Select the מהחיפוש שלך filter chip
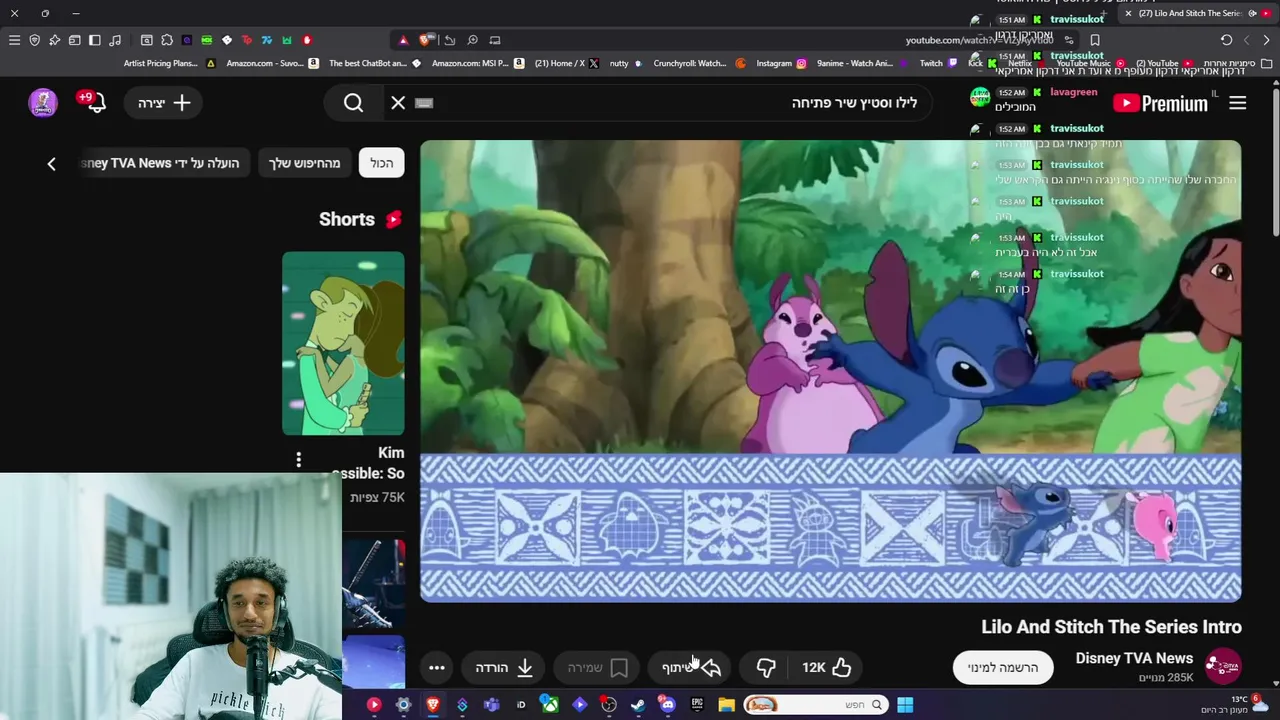The image size is (1280, 720). (304, 163)
